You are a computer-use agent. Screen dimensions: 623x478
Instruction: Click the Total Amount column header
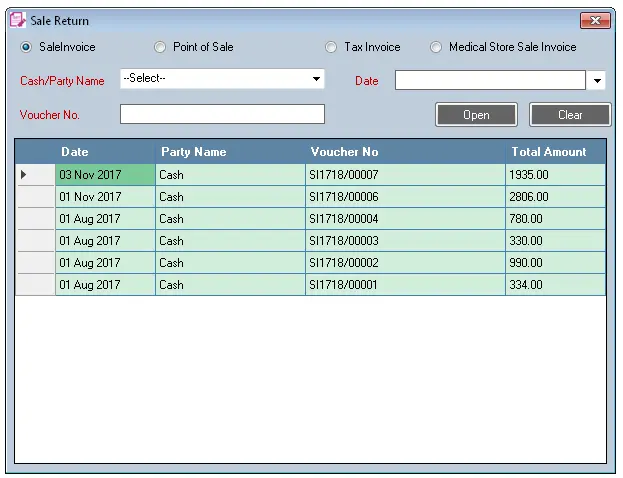pos(549,152)
